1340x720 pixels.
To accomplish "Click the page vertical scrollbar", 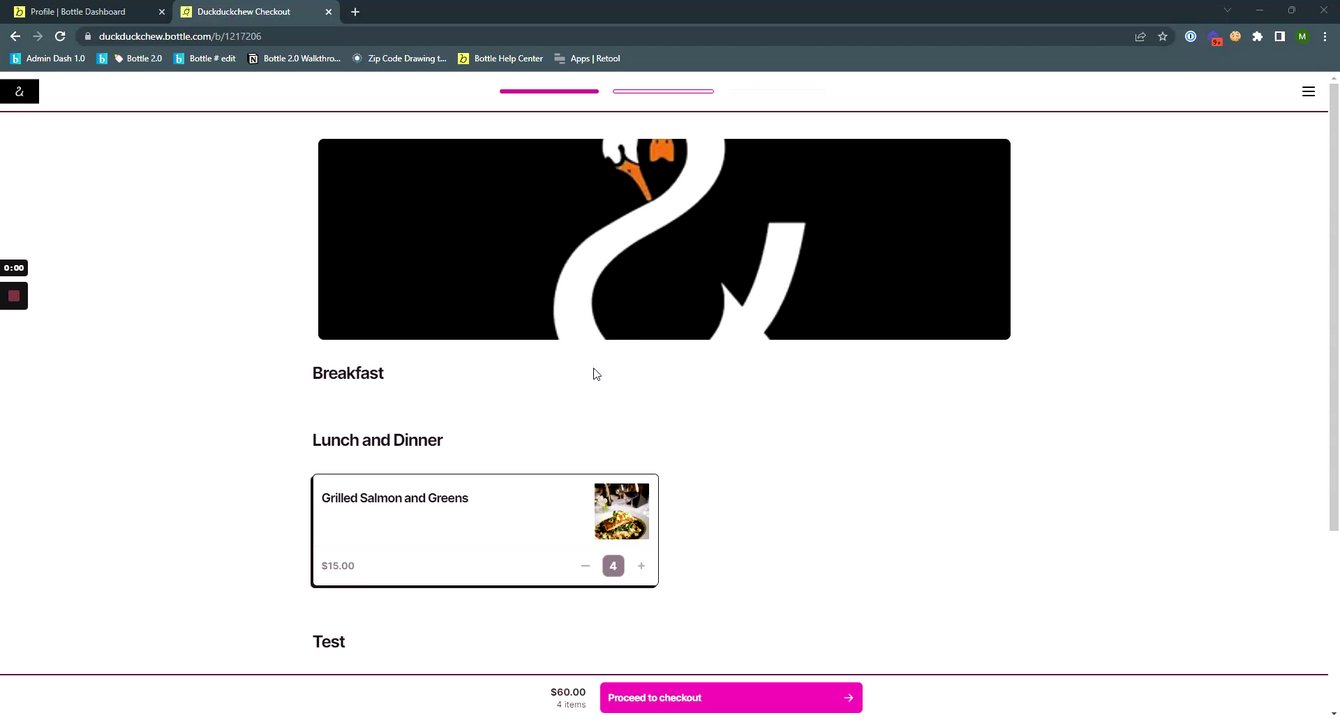I will coord(1334,308).
